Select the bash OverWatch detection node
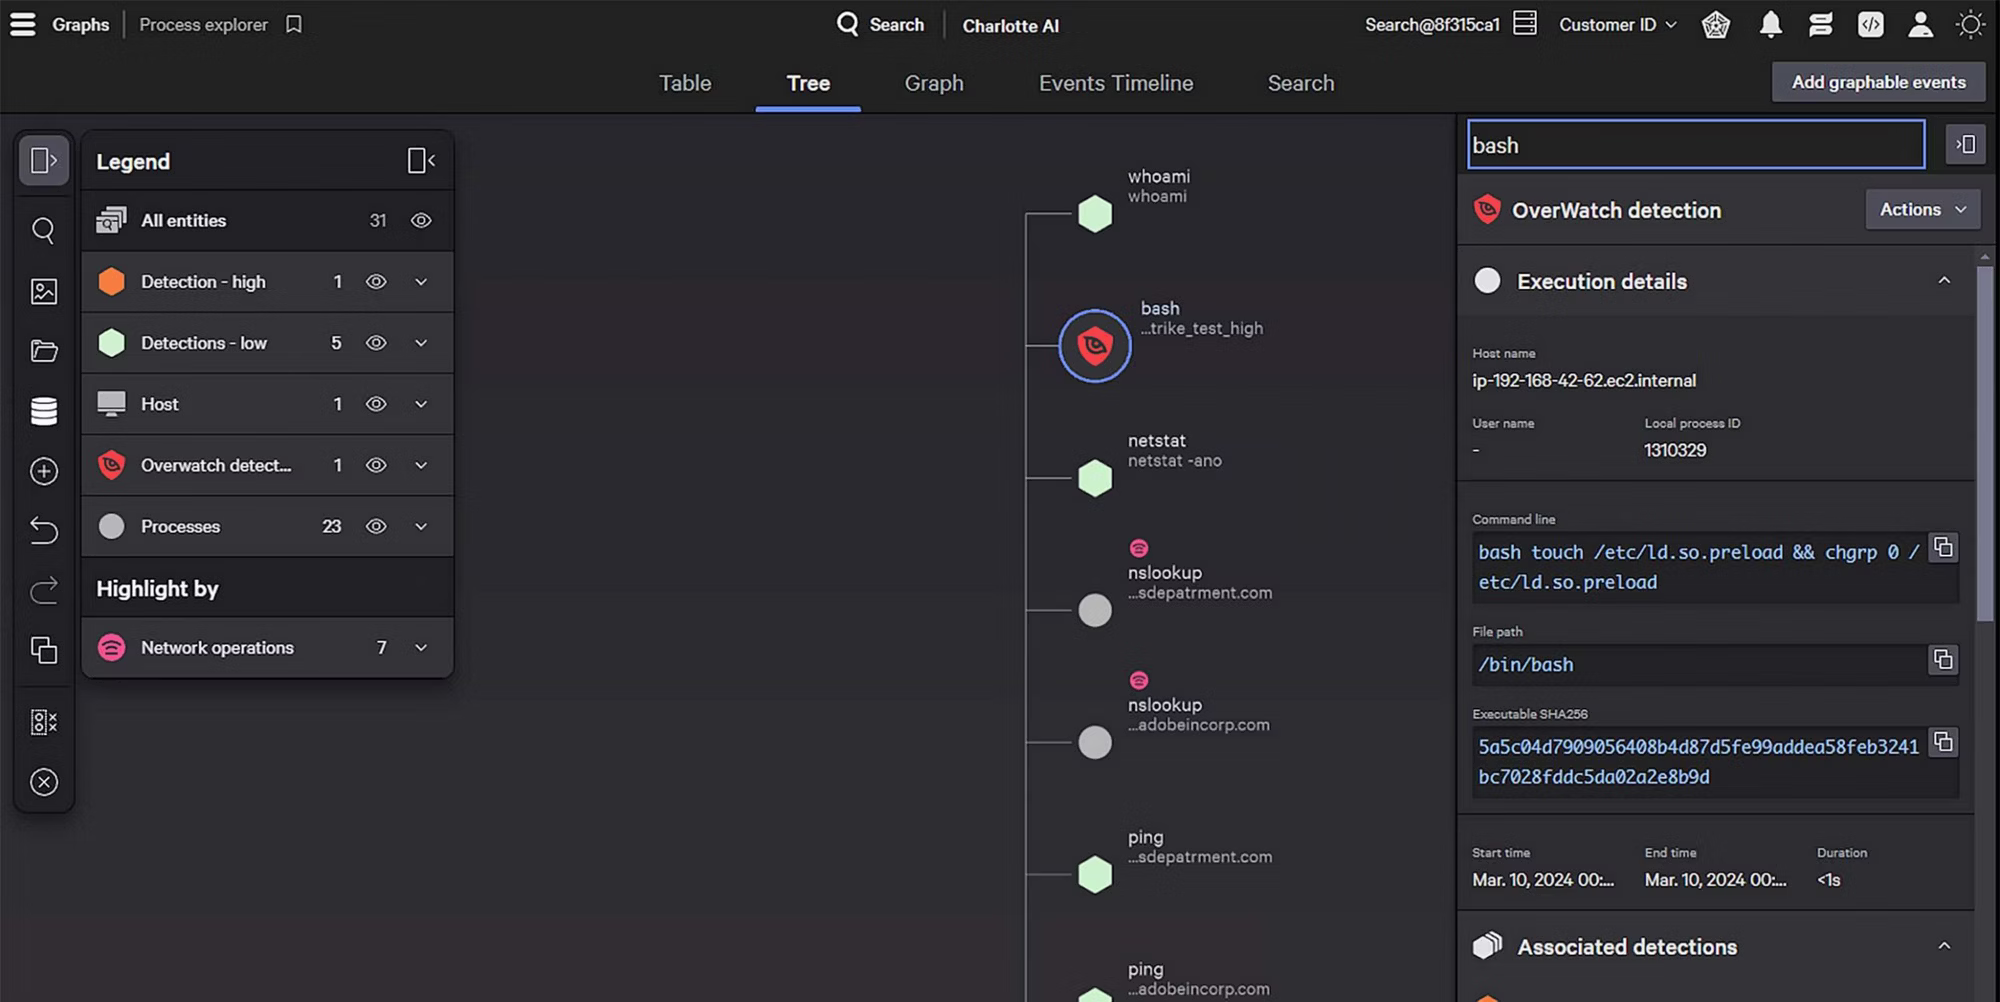The image size is (2000, 1002). [1095, 346]
